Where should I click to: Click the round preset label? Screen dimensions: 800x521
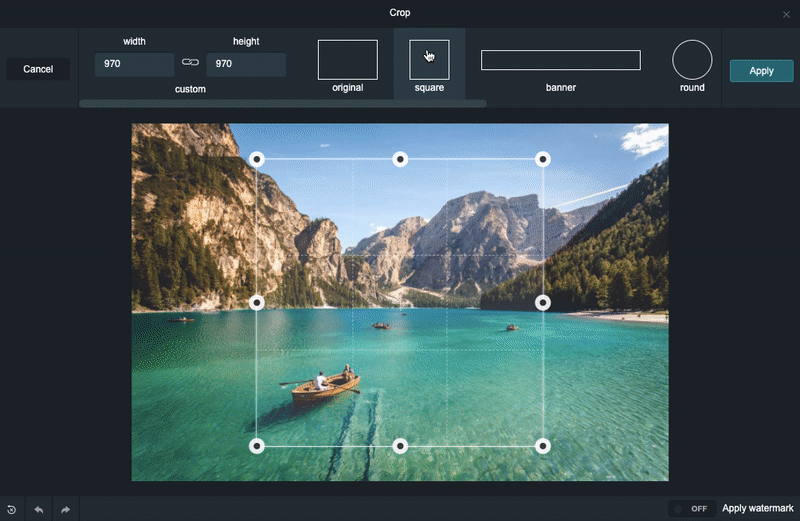coord(692,87)
